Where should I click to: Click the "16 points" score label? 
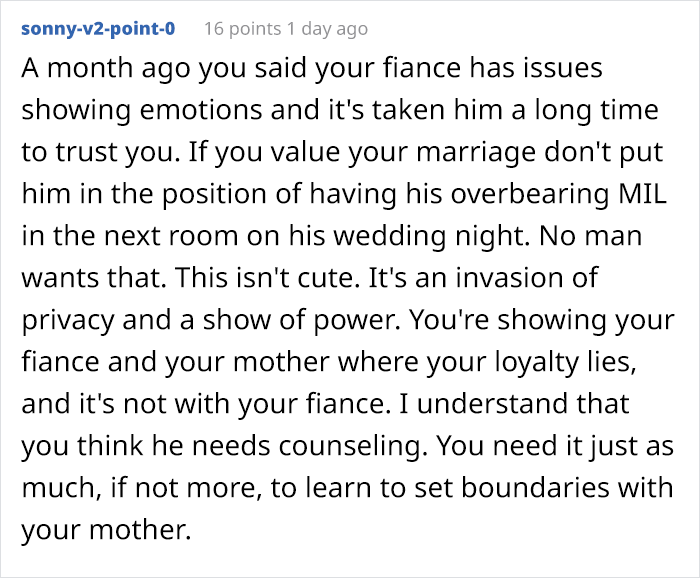click(243, 28)
